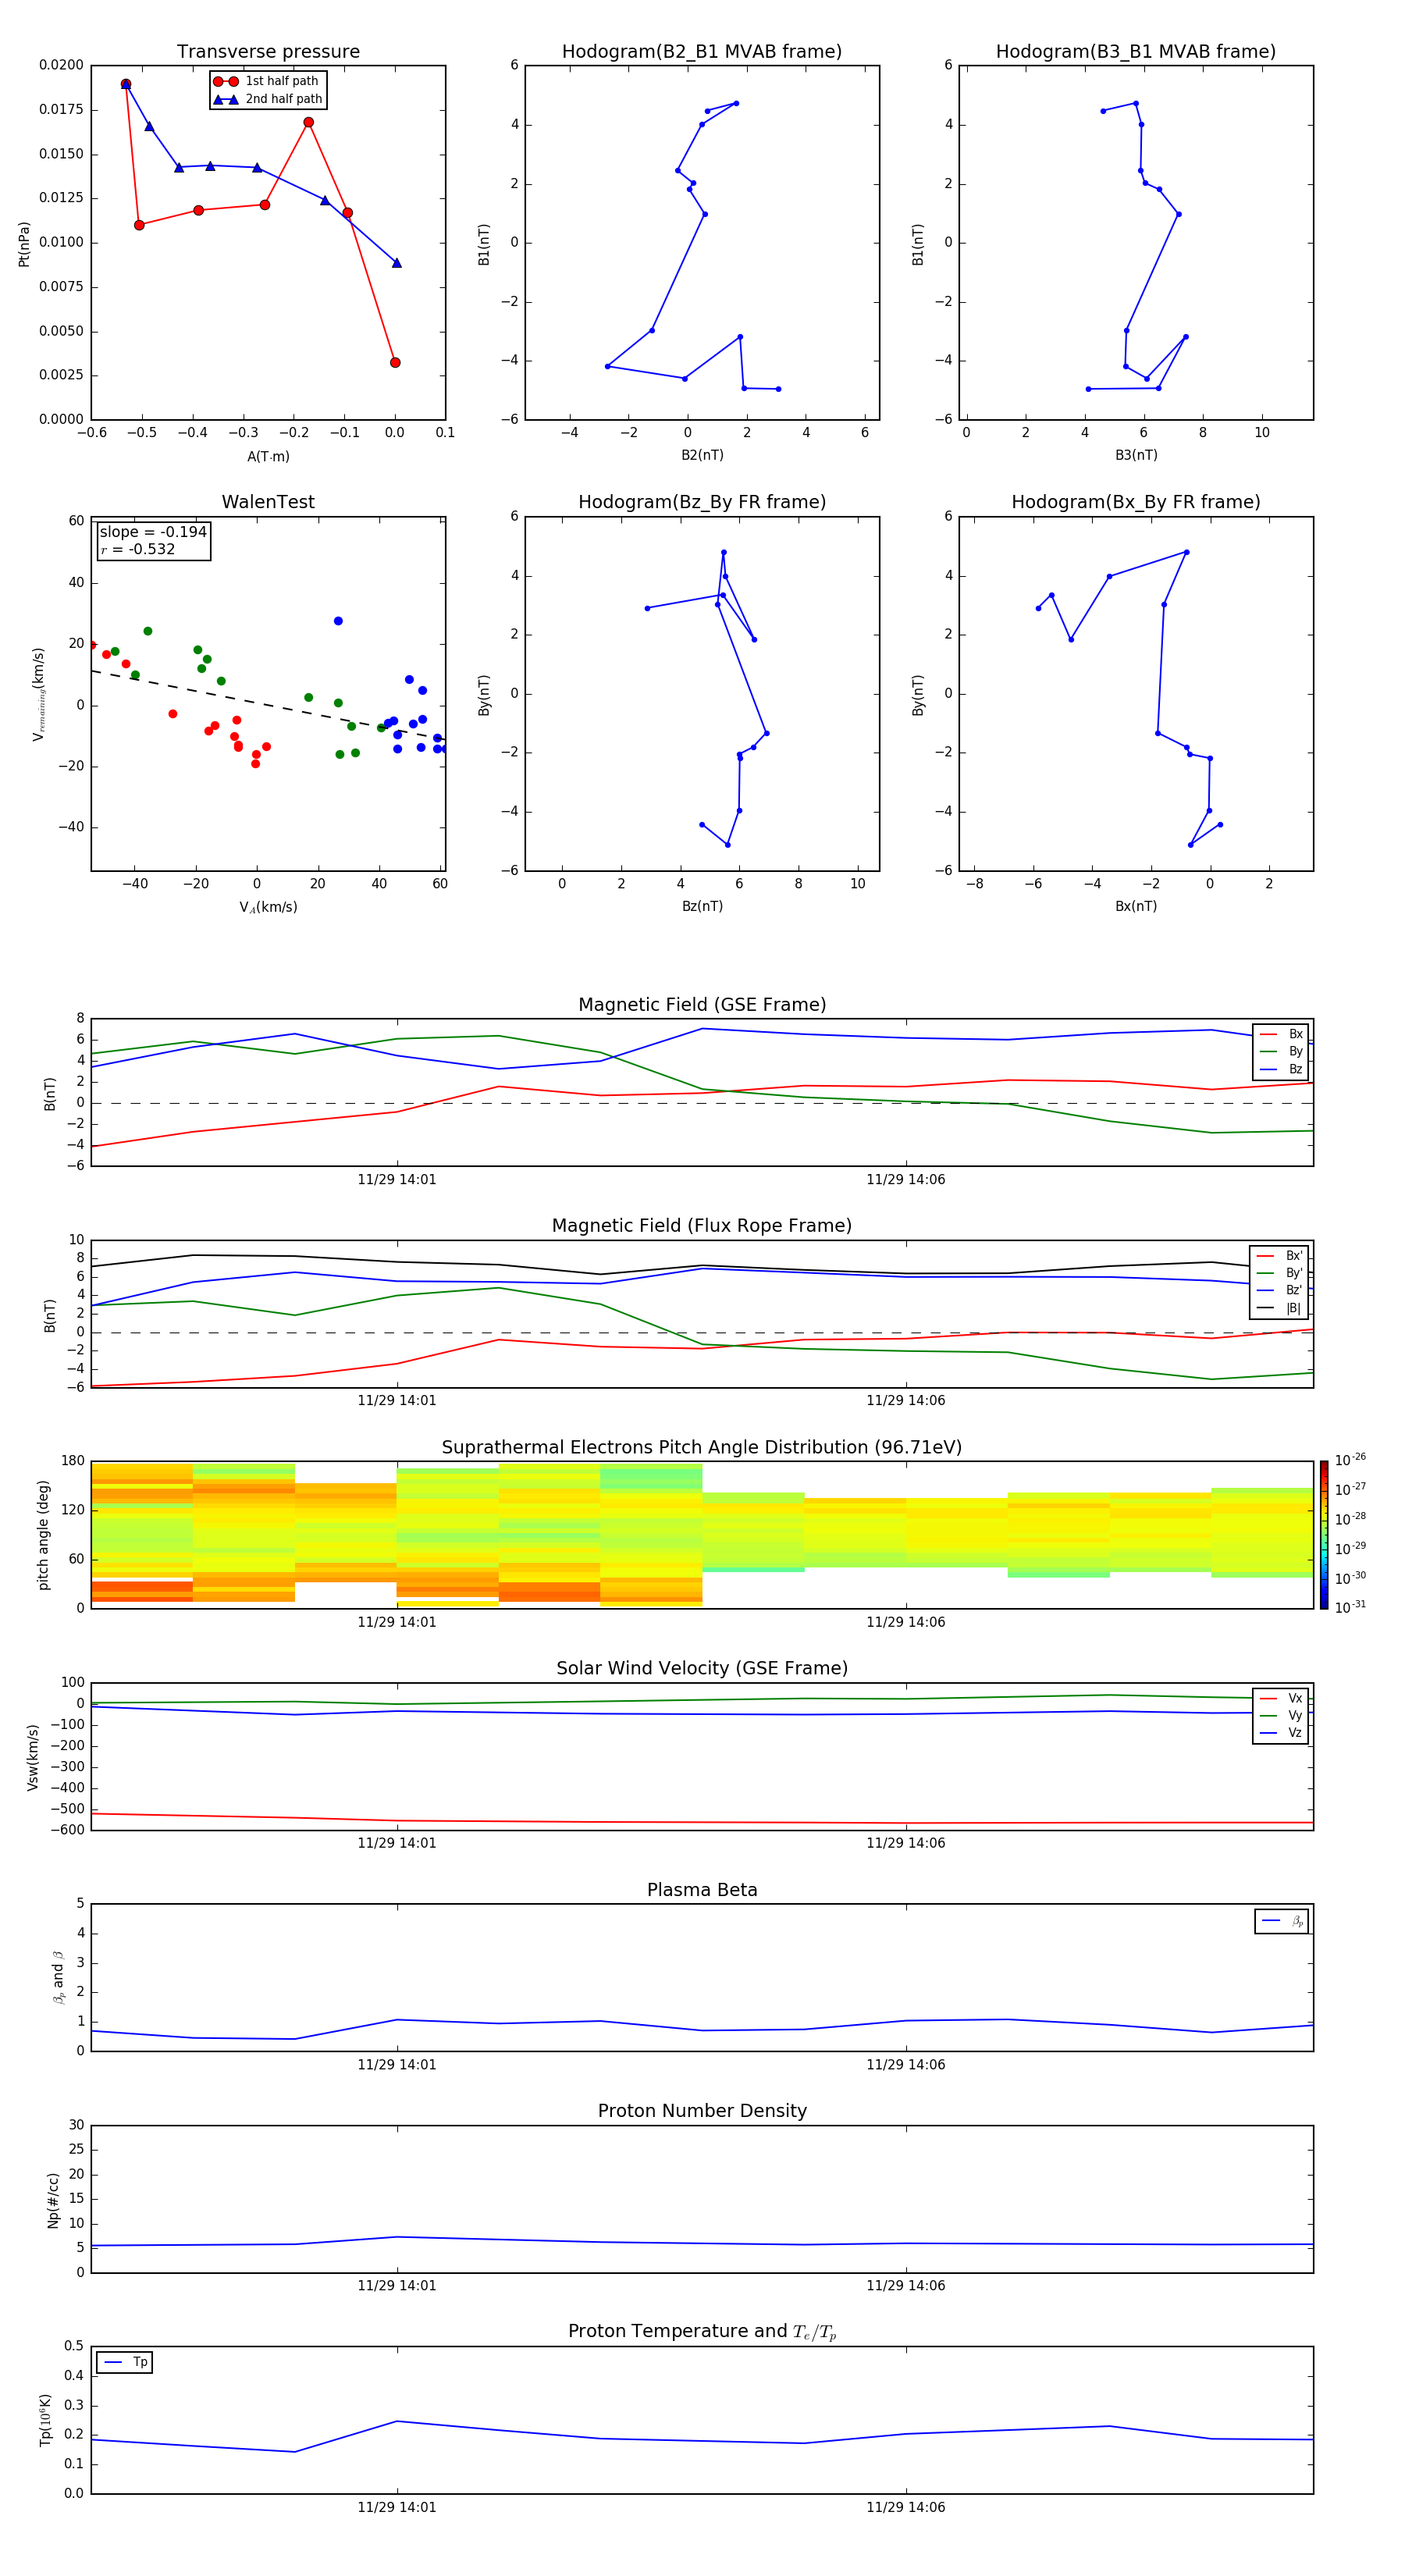1405x2576 pixels.
Task: Click the pitch angle color scale bar
Action: pos(1324,1535)
